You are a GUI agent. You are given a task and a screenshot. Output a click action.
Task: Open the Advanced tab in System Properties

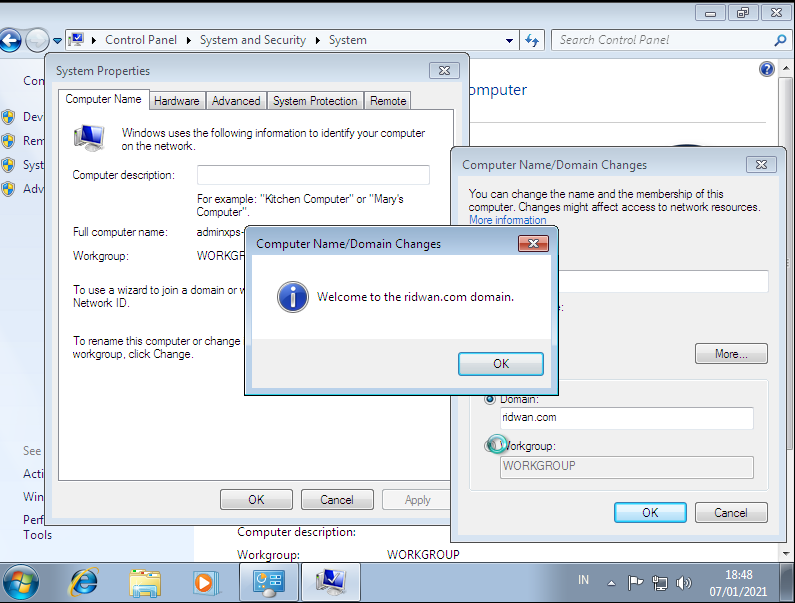pos(236,101)
